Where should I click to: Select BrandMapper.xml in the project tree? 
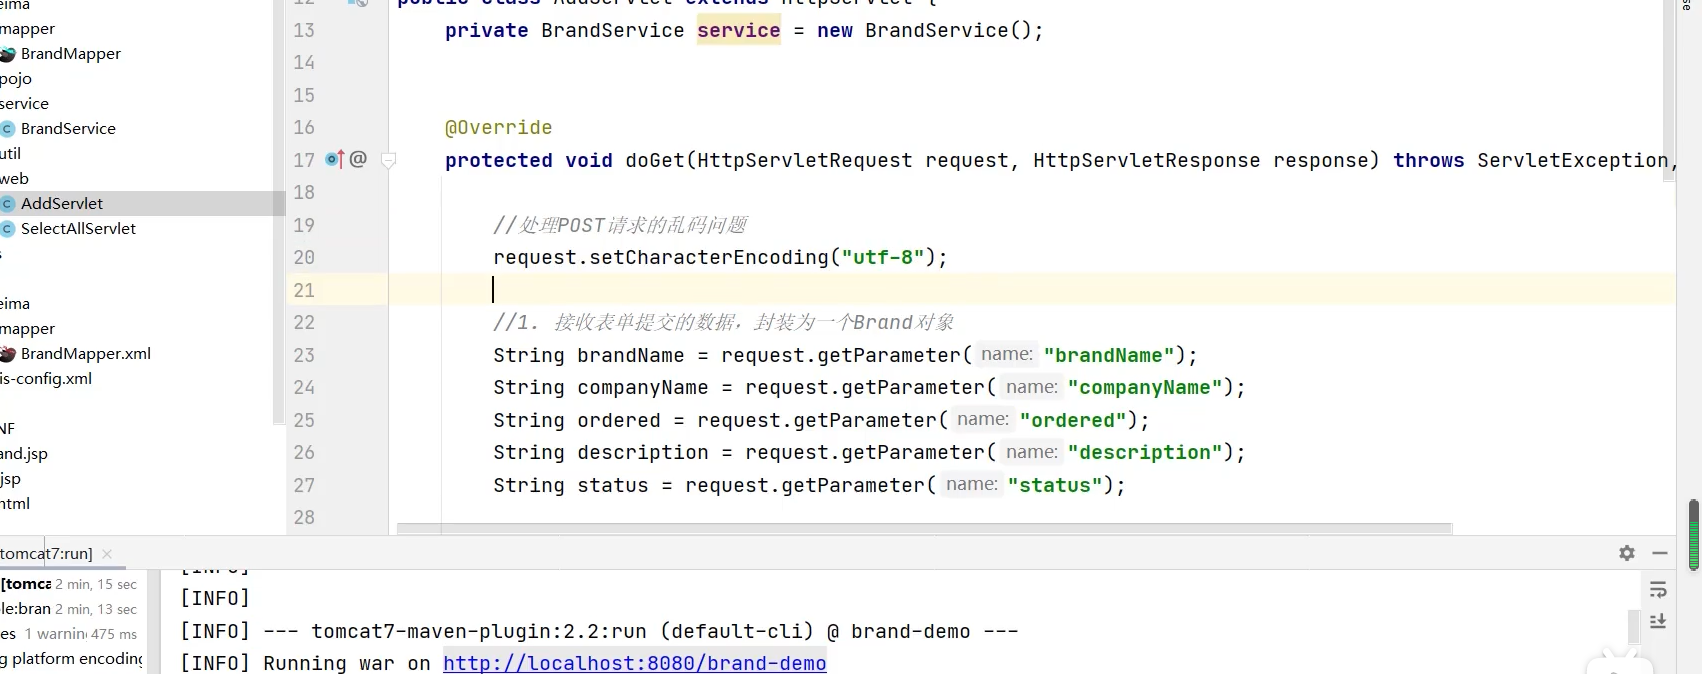(x=86, y=353)
